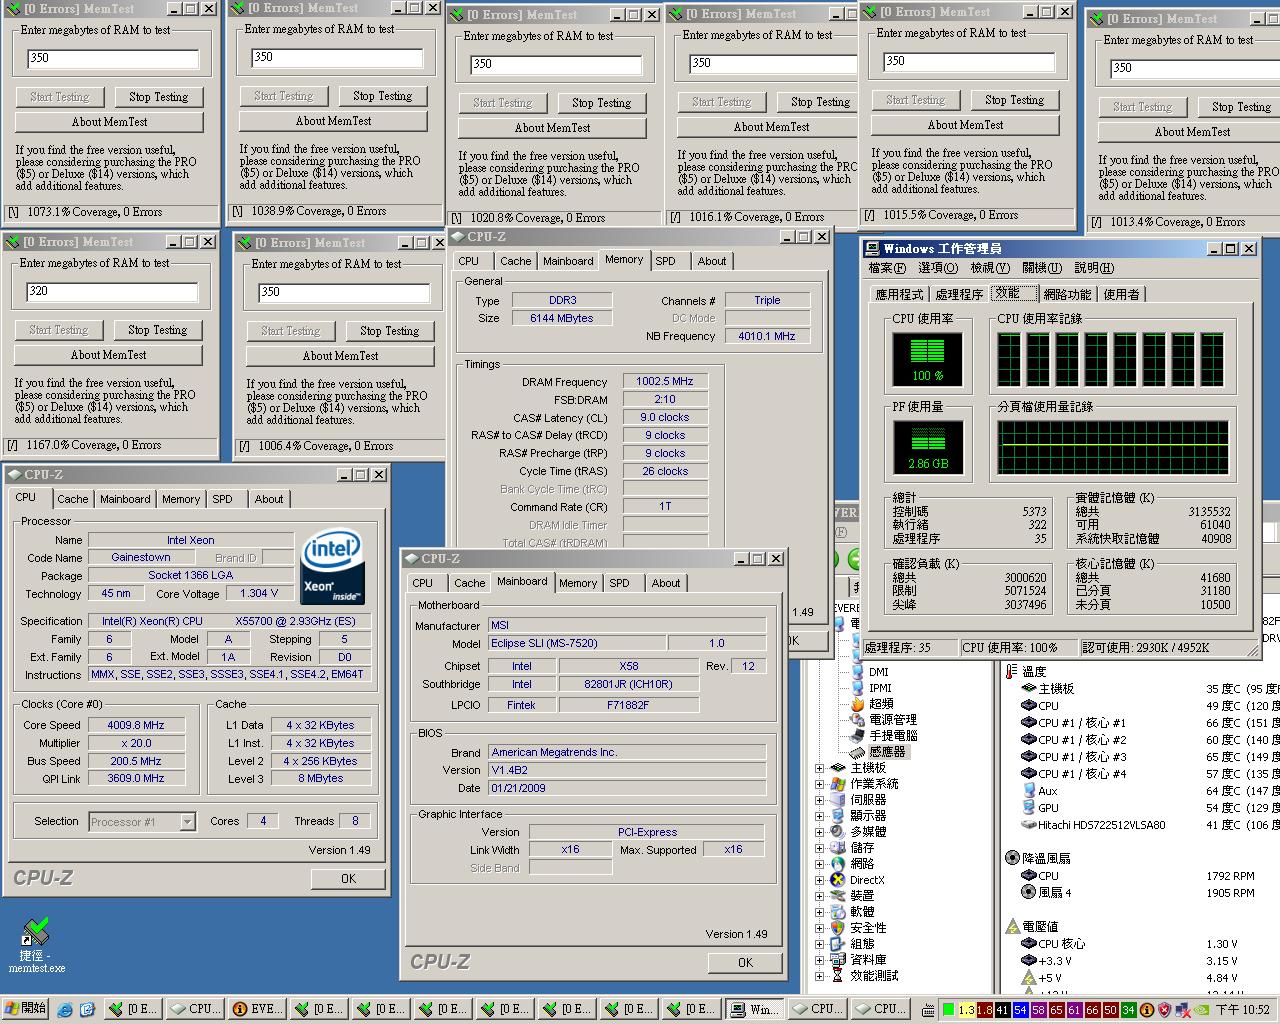The image size is (1280, 1024).
Task: Click the 溫度 thermometer icon in sensor list
Action: 1012,671
